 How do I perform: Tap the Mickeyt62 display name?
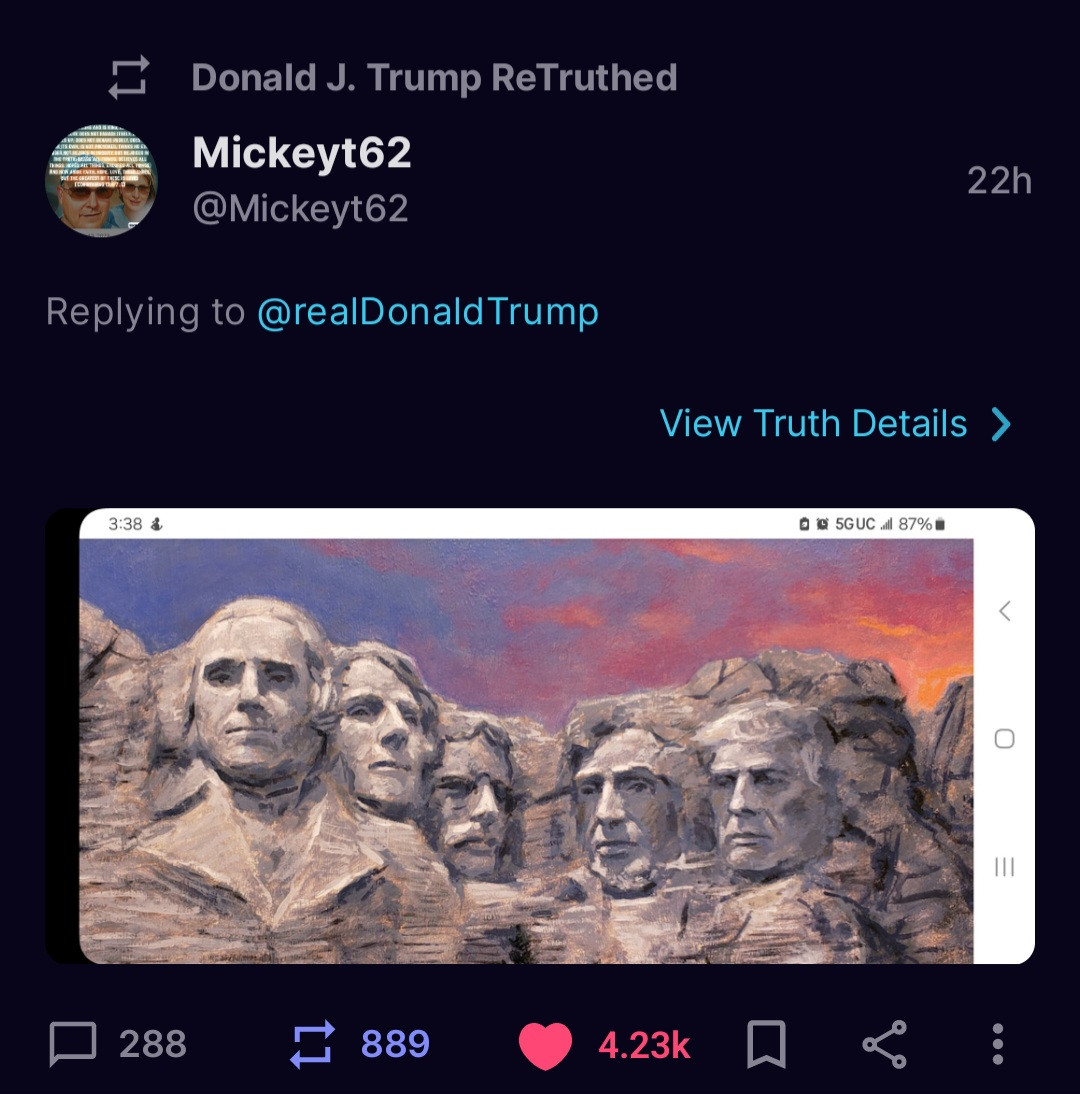301,153
